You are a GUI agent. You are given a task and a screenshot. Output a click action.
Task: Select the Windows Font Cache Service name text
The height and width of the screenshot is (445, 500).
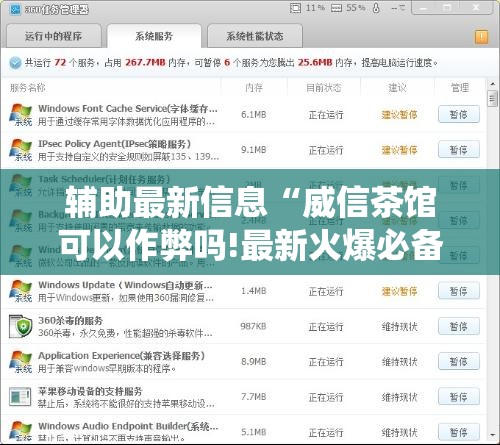(x=128, y=109)
